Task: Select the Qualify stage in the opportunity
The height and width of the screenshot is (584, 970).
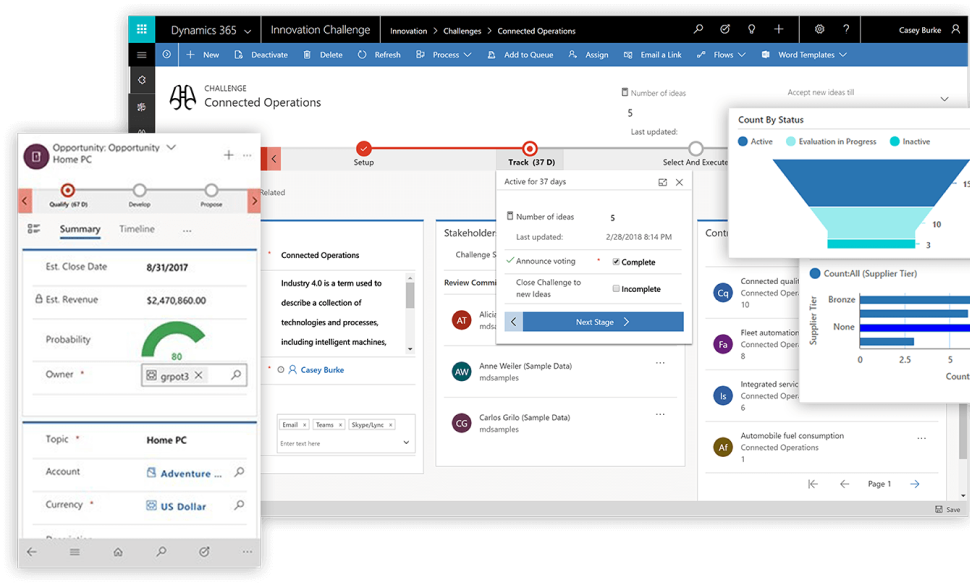Action: (x=68, y=190)
